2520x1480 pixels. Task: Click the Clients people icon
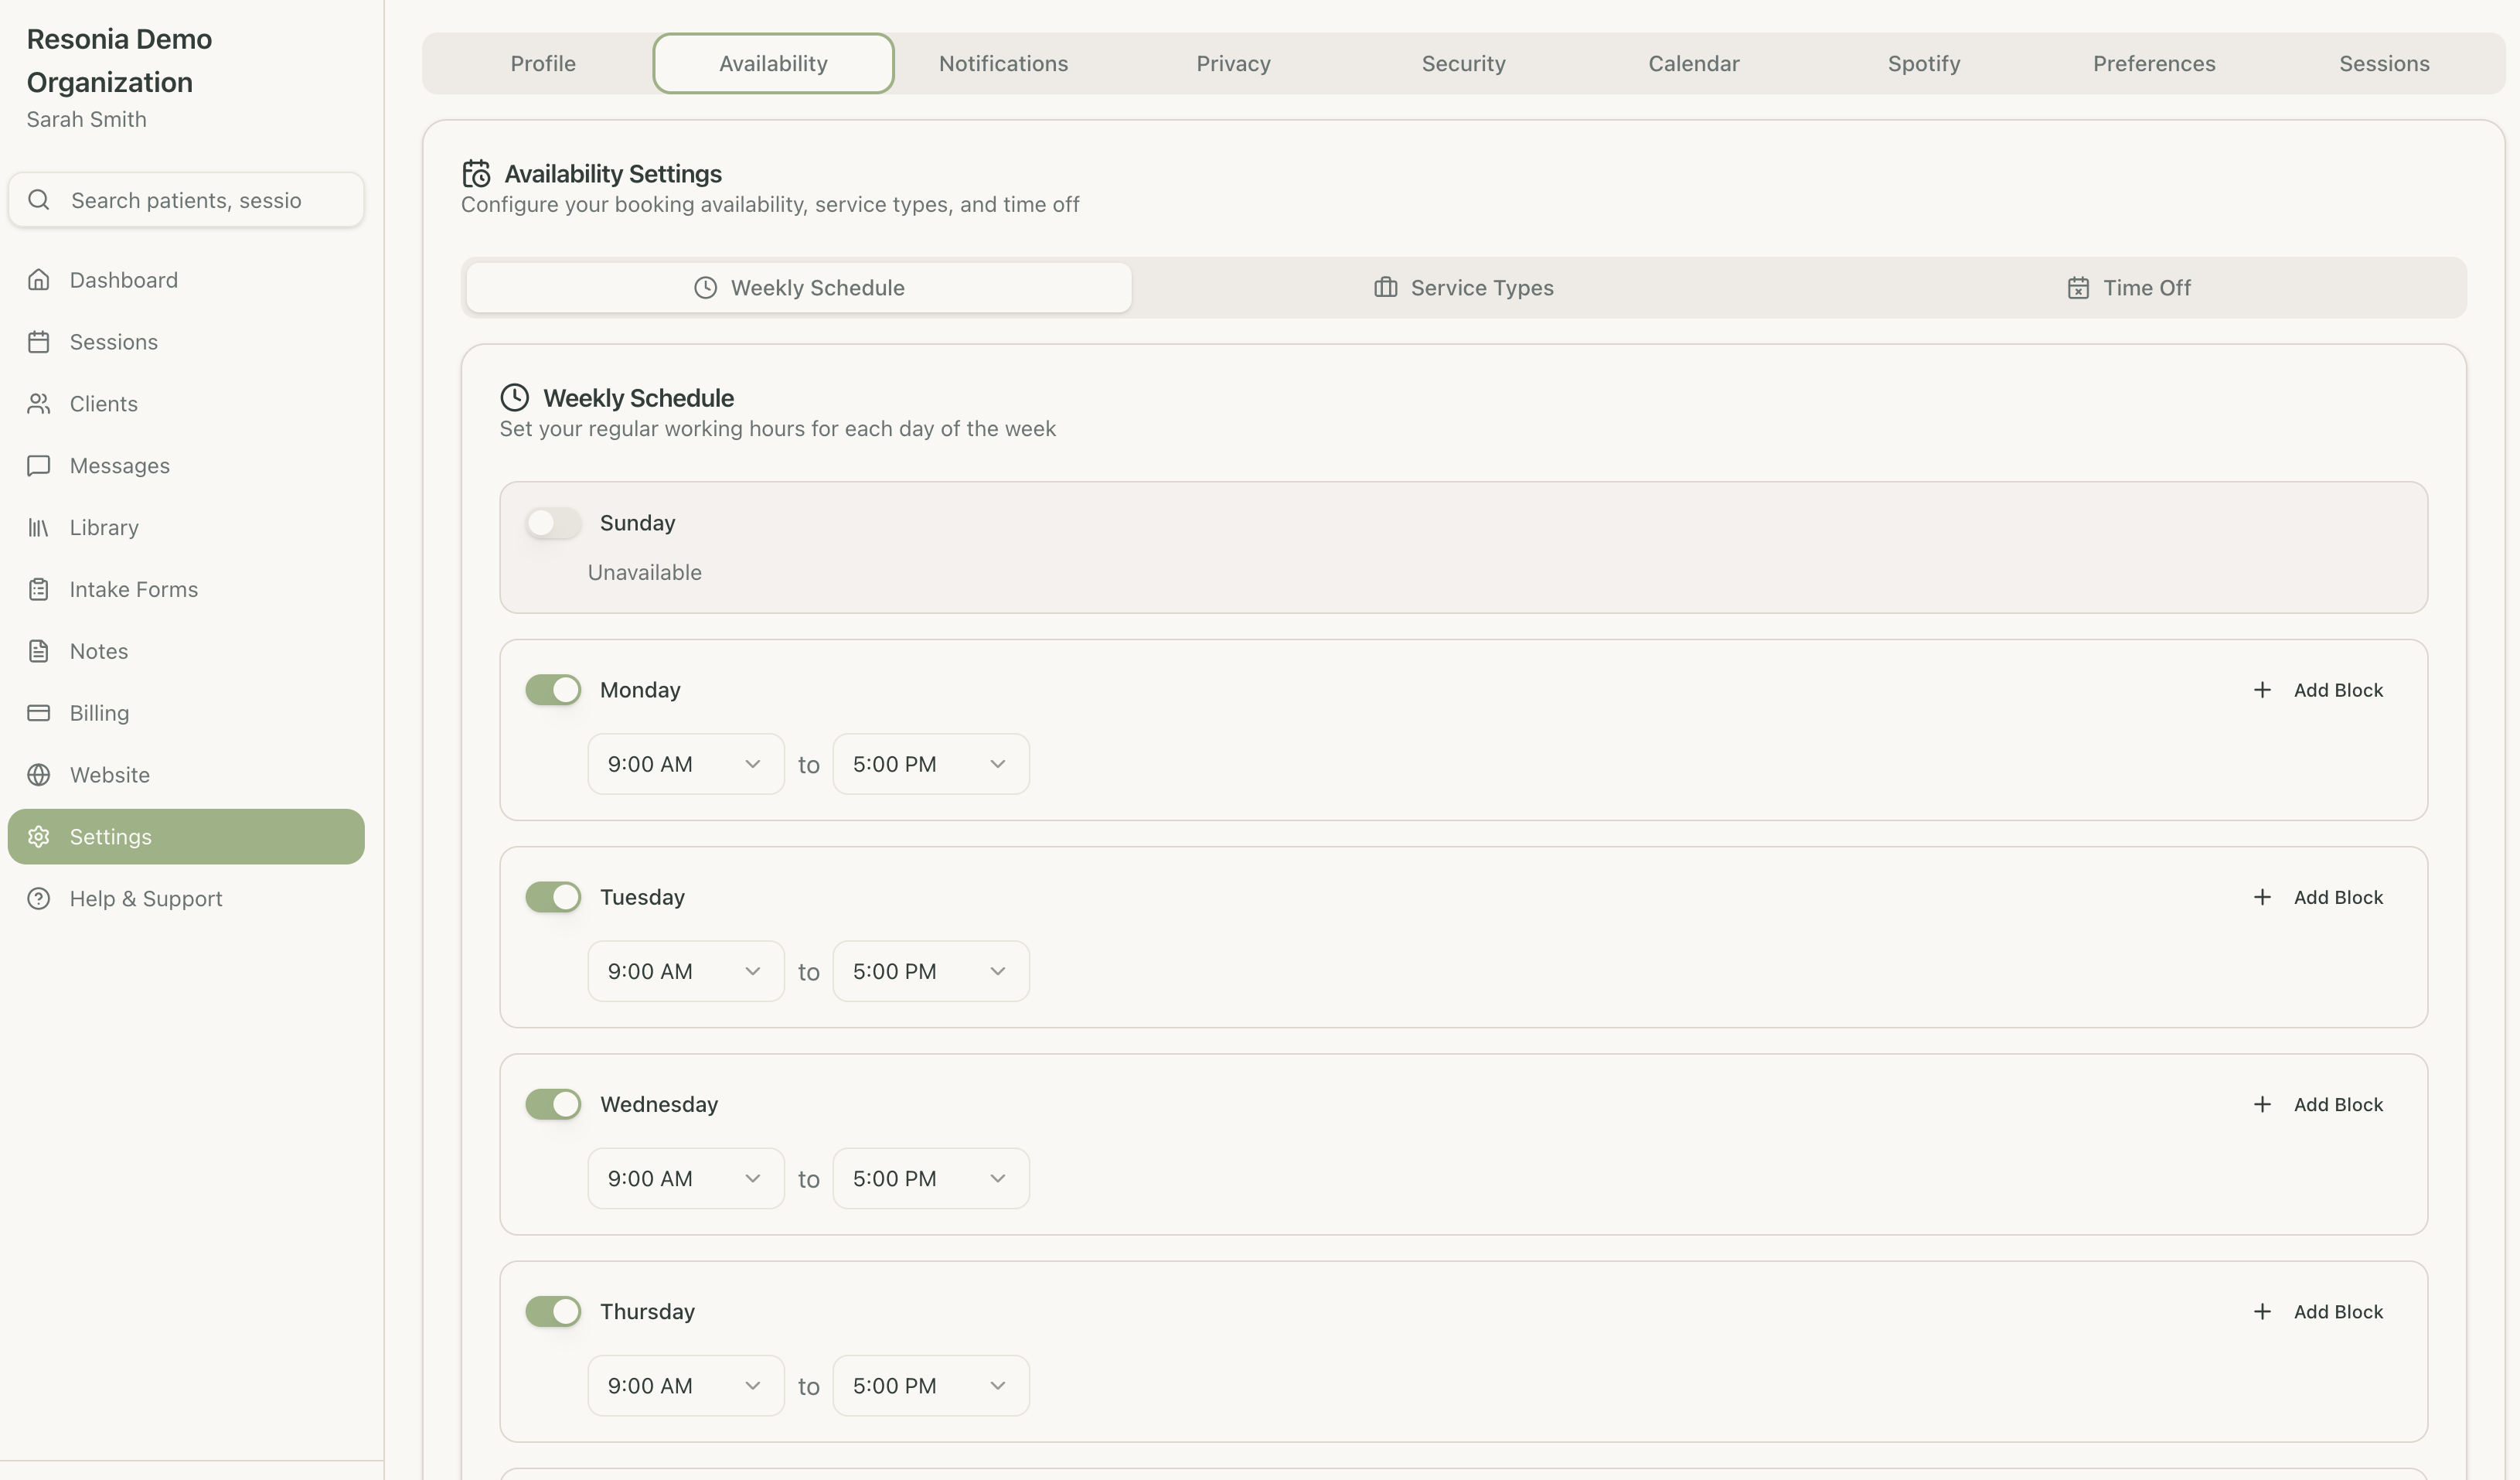click(x=38, y=404)
